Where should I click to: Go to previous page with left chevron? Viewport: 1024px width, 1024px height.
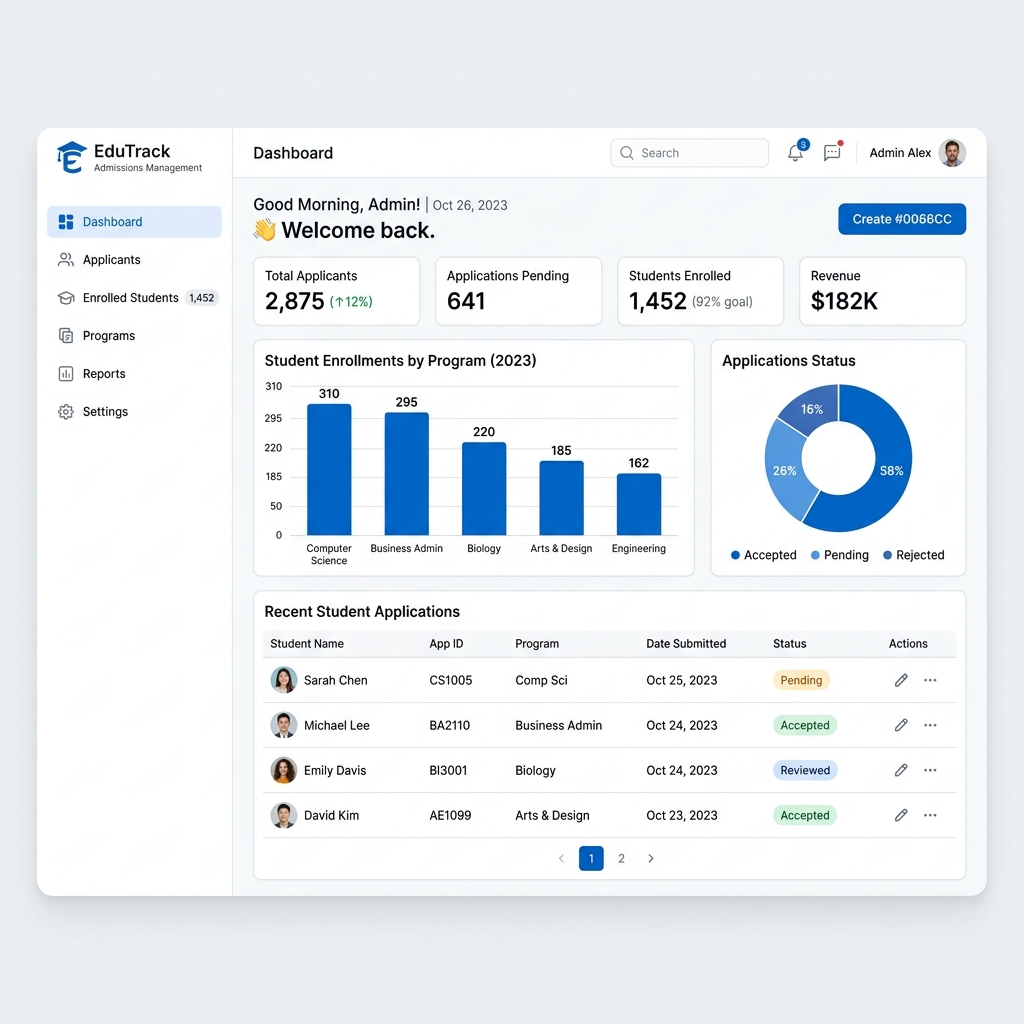(561, 859)
